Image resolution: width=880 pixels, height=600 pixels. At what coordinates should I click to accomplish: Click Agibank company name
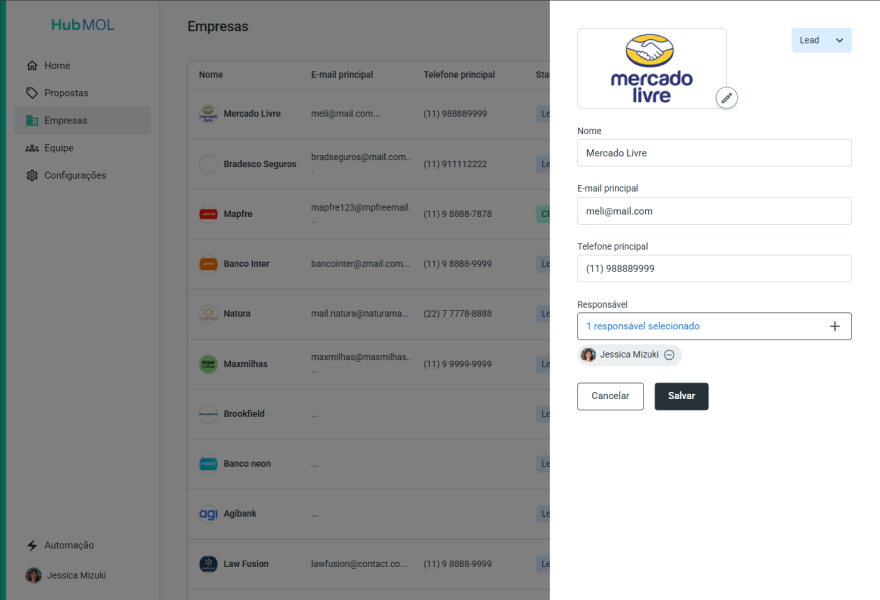pyautogui.click(x=240, y=514)
